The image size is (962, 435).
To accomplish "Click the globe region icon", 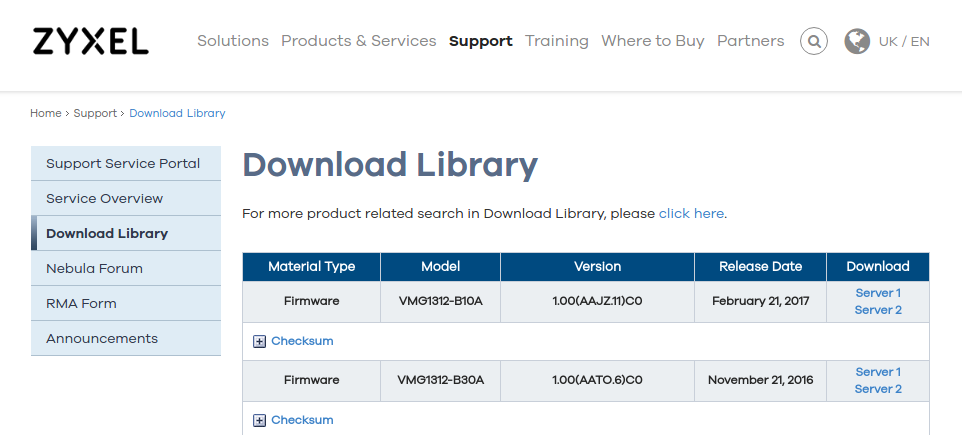I will click(x=857, y=41).
